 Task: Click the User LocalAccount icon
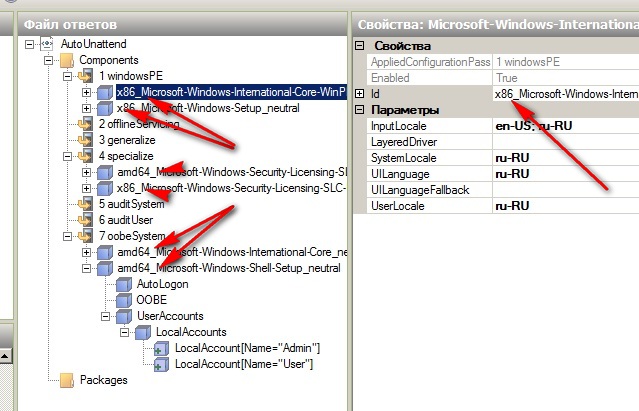click(162, 365)
